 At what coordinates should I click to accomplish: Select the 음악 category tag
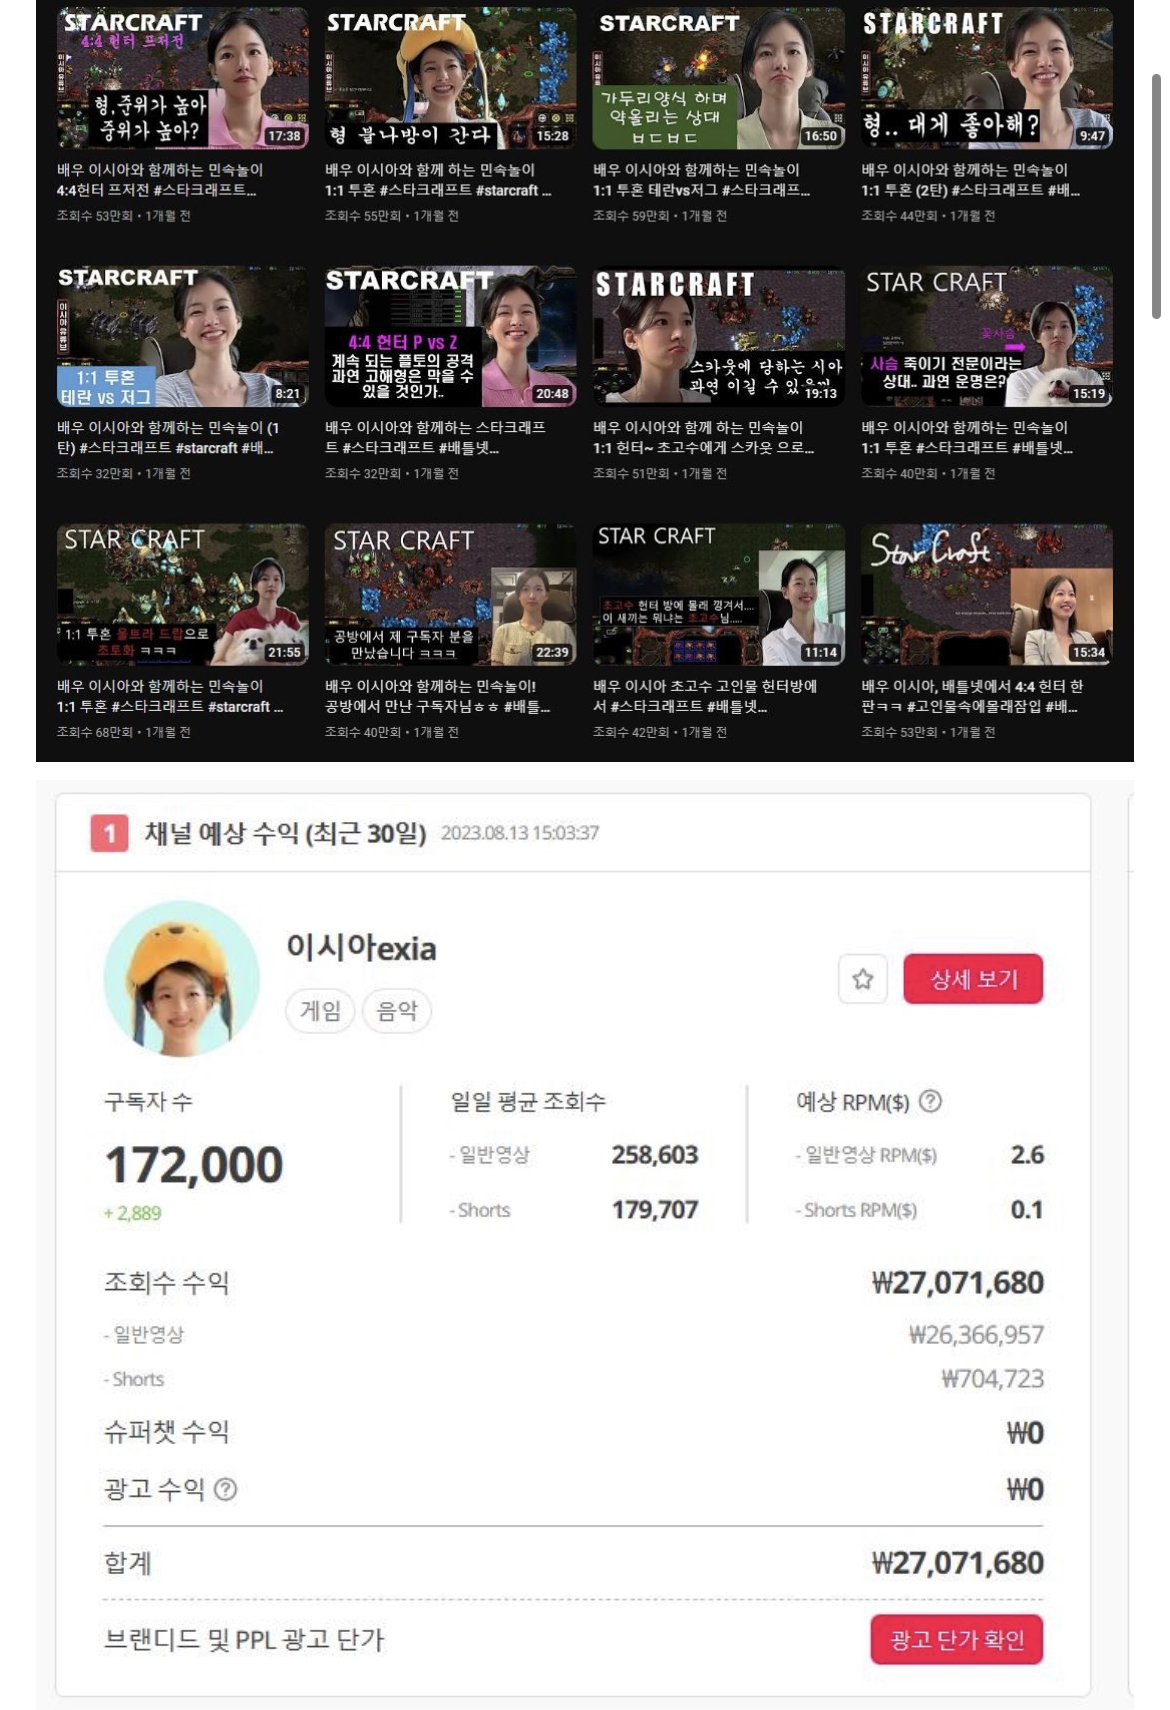[x=396, y=1011]
